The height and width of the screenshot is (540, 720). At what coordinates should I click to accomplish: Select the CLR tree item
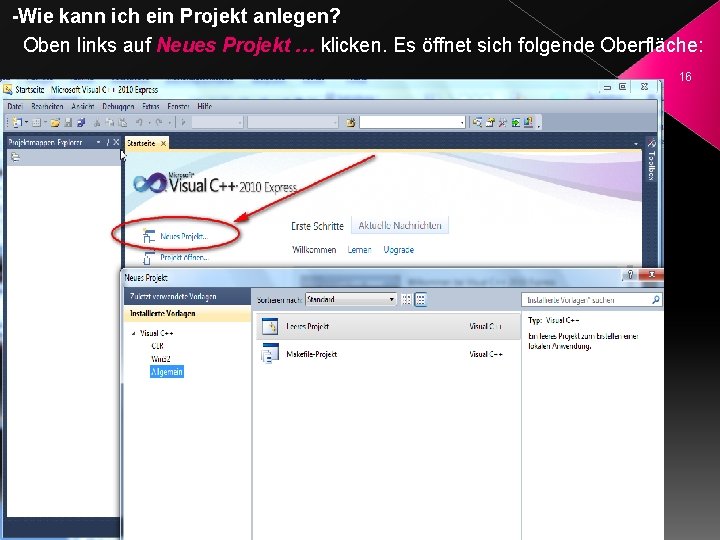point(157,346)
